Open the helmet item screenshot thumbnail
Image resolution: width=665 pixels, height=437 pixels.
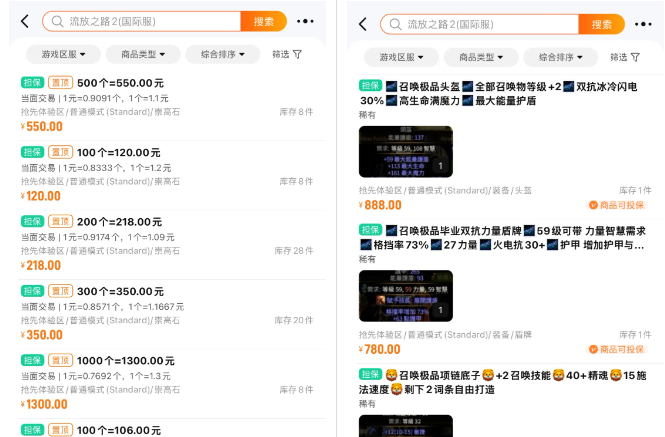tap(405, 151)
